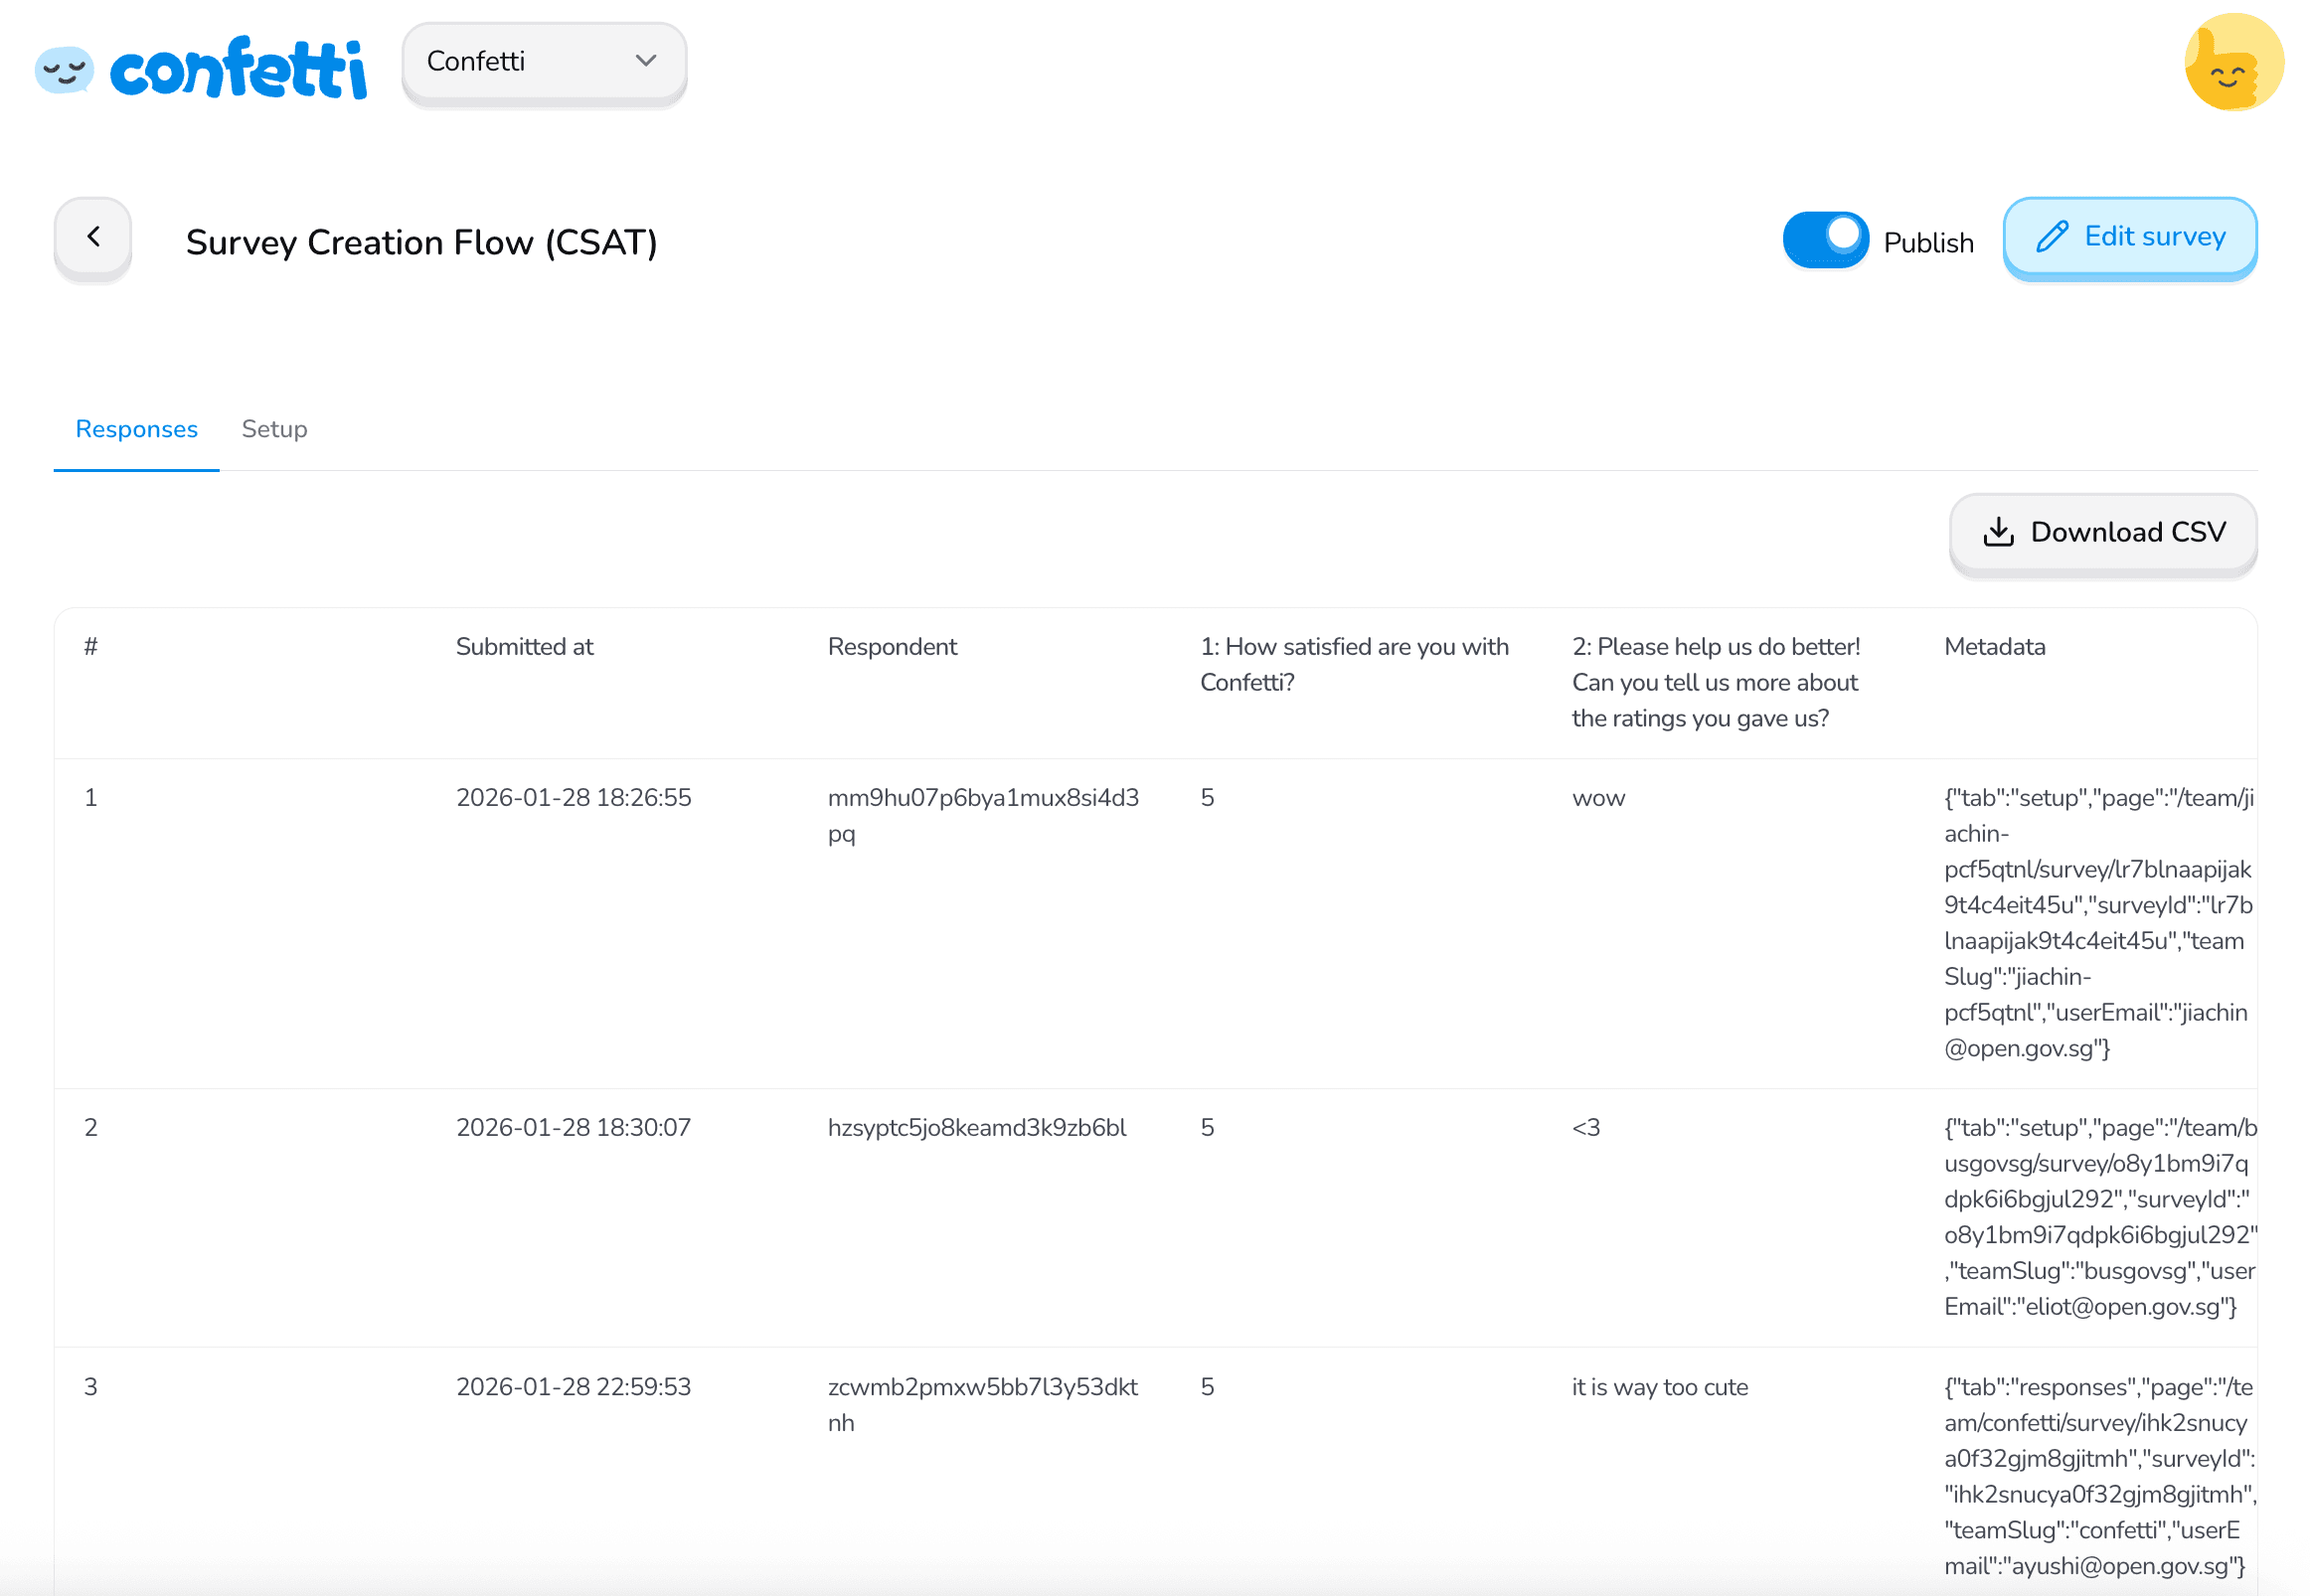The width and height of the screenshot is (2310, 1596).
Task: Select metadata containing eliot@open.gov.sg
Action: (x=2100, y=1217)
